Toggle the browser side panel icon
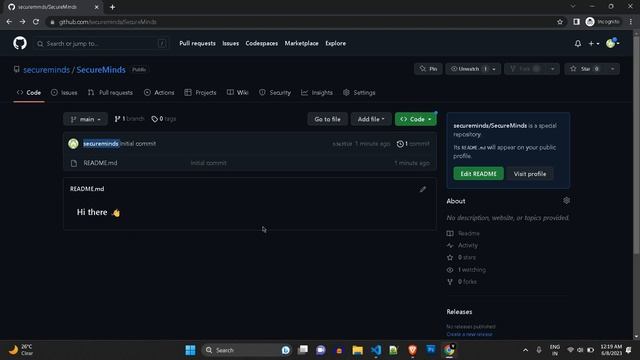Screen dimensions: 640x360 pyautogui.click(x=576, y=22)
